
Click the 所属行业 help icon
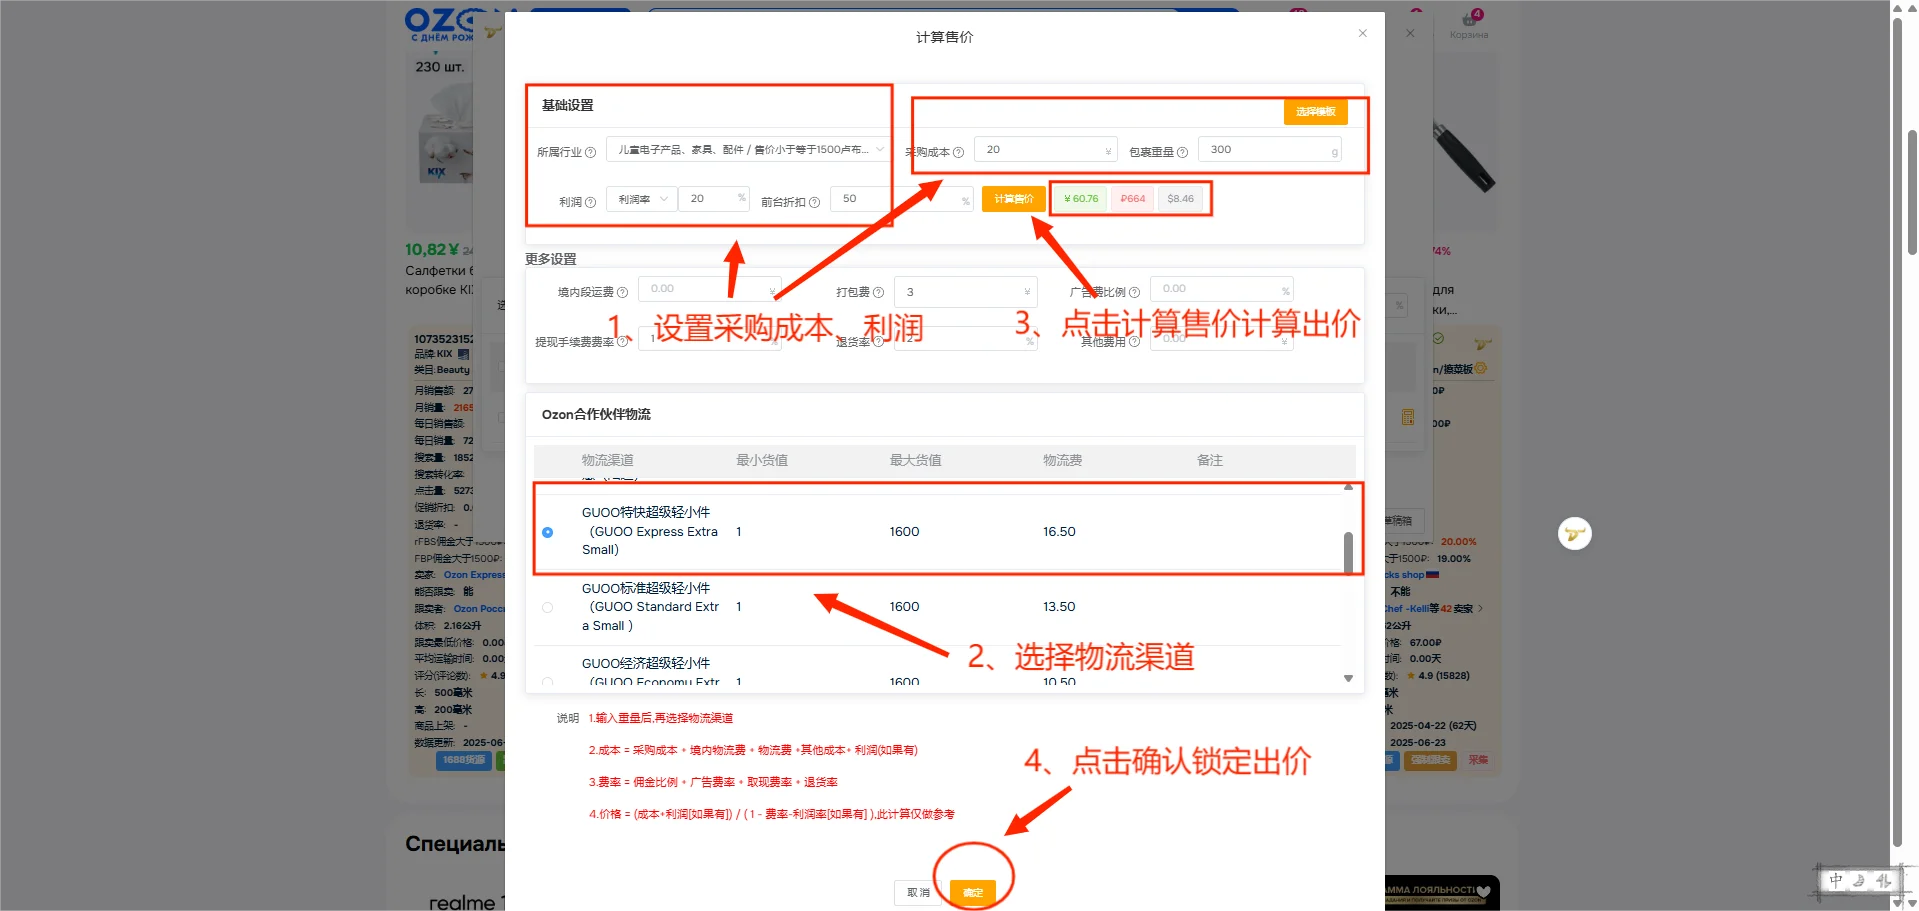click(x=590, y=153)
